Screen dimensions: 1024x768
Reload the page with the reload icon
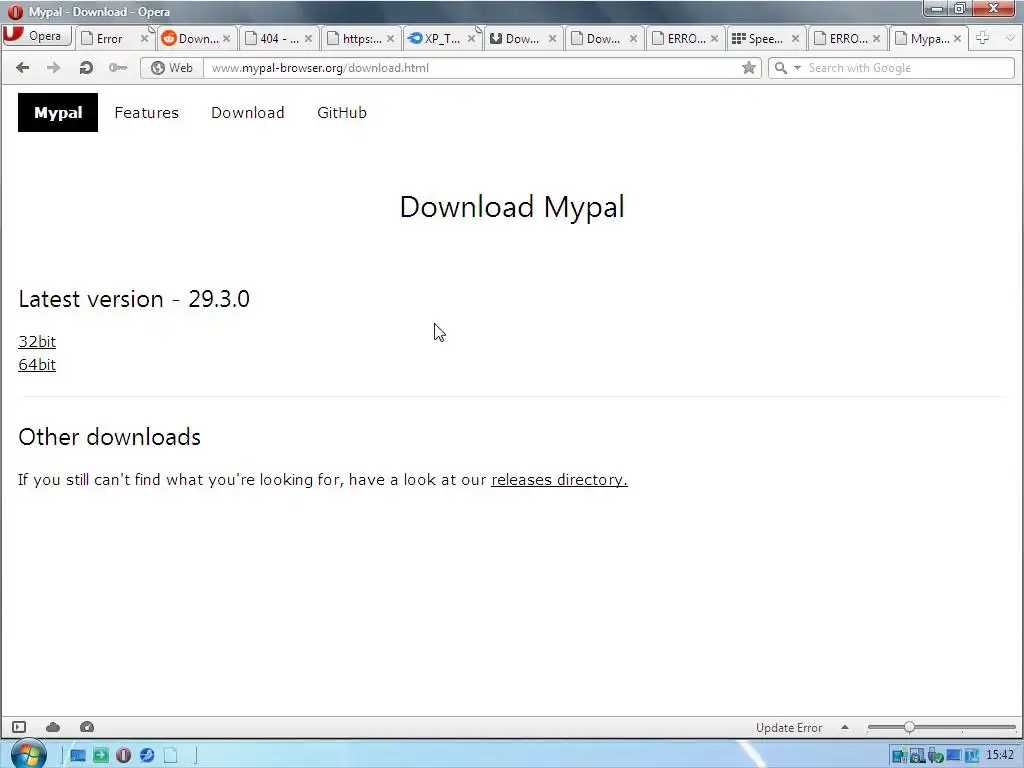(86, 68)
